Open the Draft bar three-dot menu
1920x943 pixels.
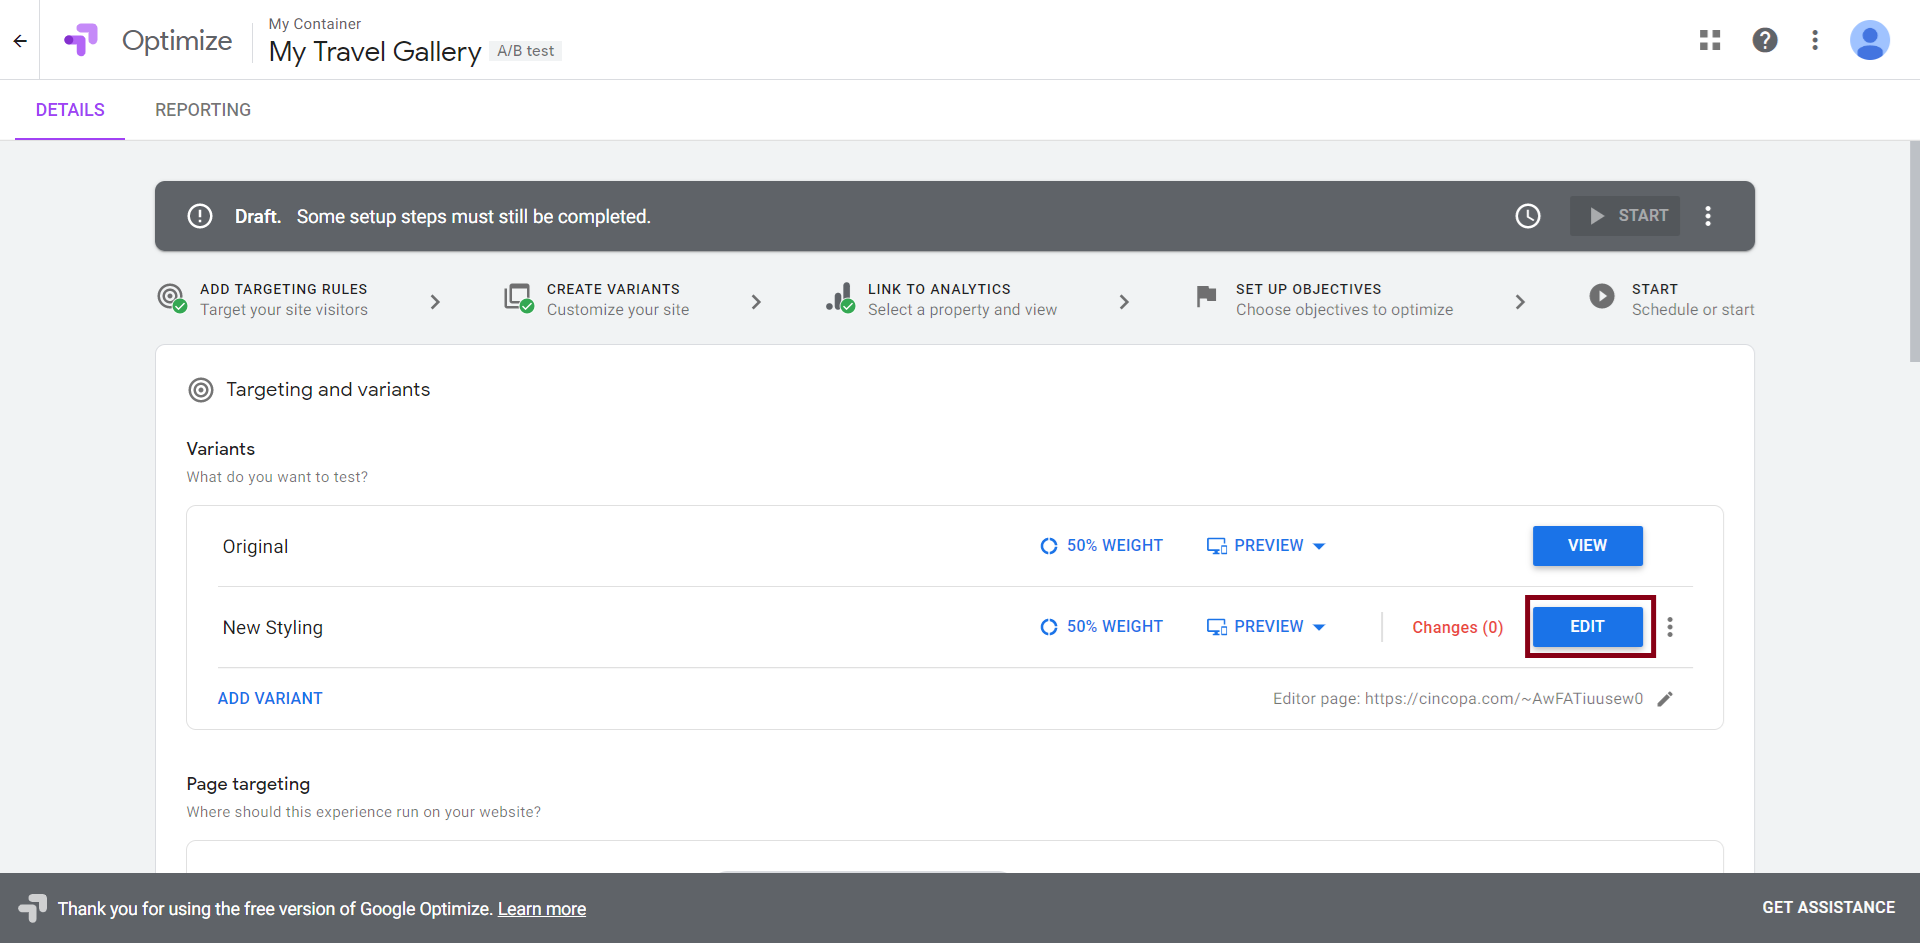tap(1708, 216)
